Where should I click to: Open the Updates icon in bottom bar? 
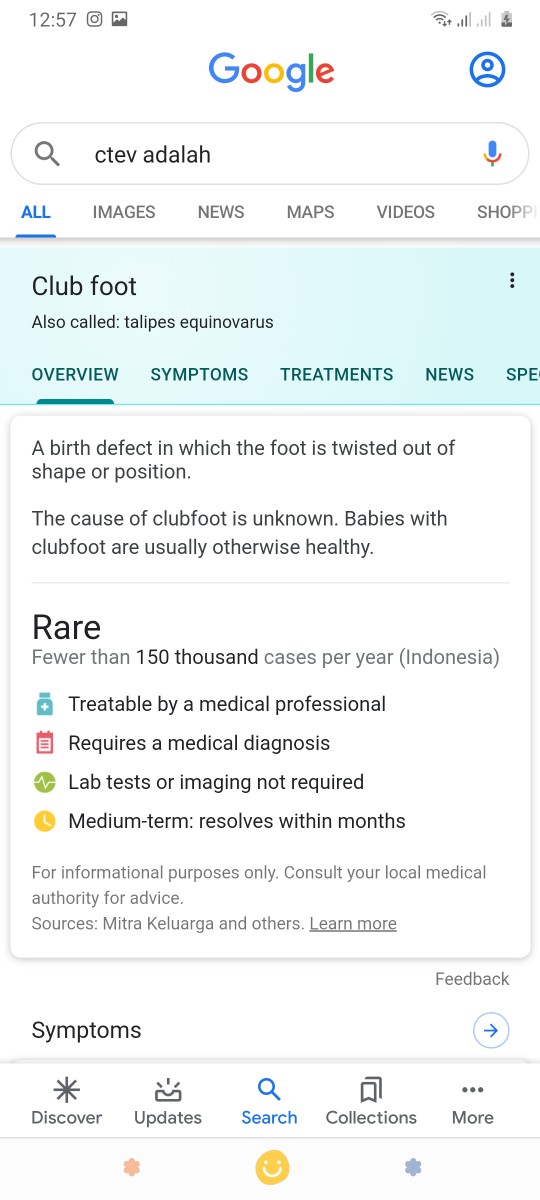(x=168, y=1090)
